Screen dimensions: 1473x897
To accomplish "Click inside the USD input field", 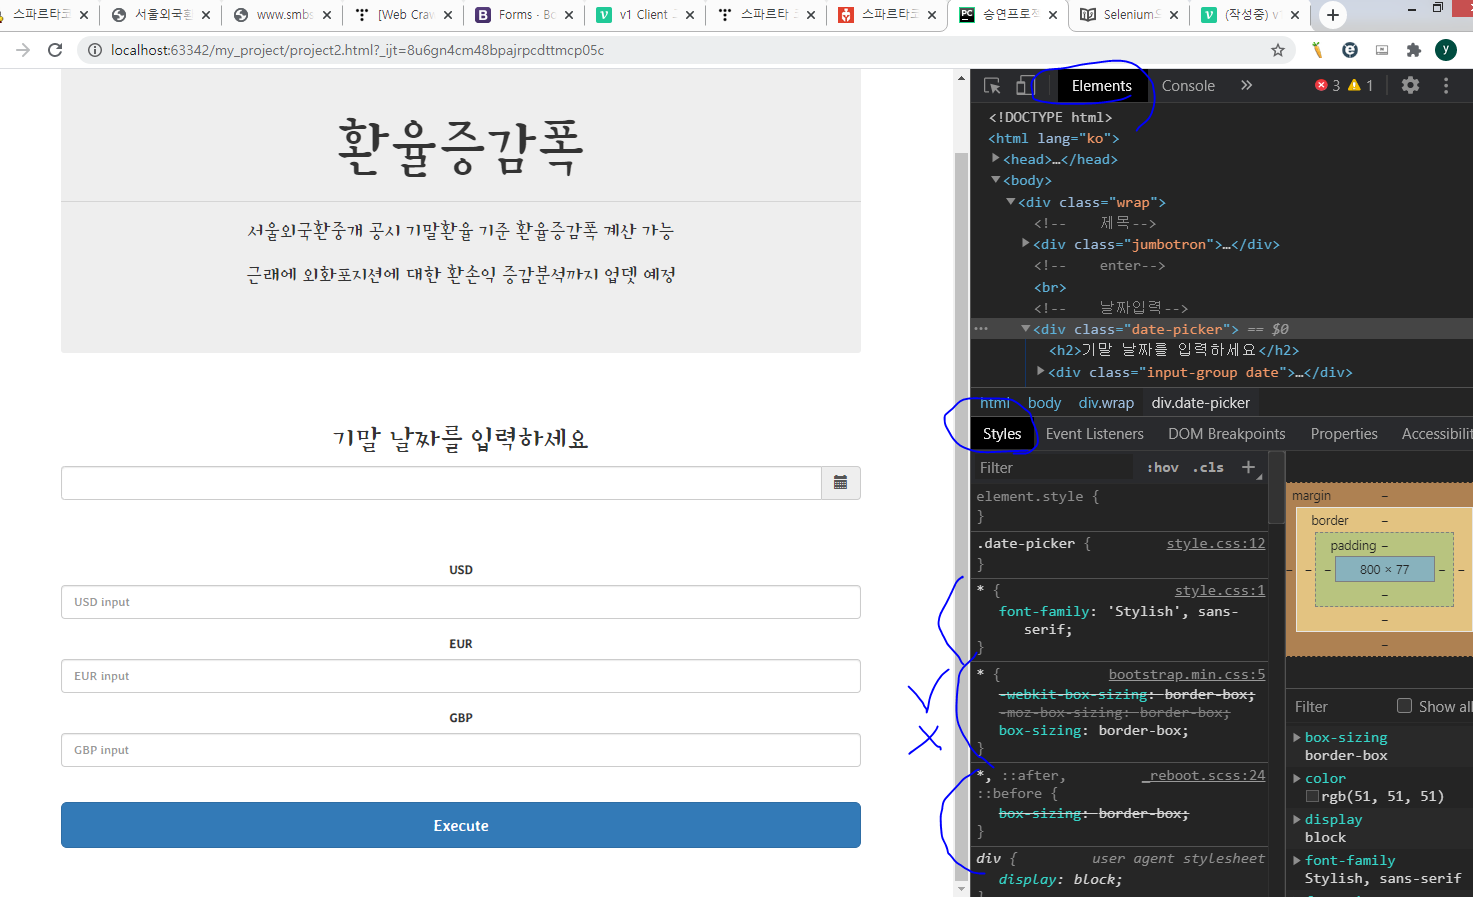I will click(x=460, y=601).
